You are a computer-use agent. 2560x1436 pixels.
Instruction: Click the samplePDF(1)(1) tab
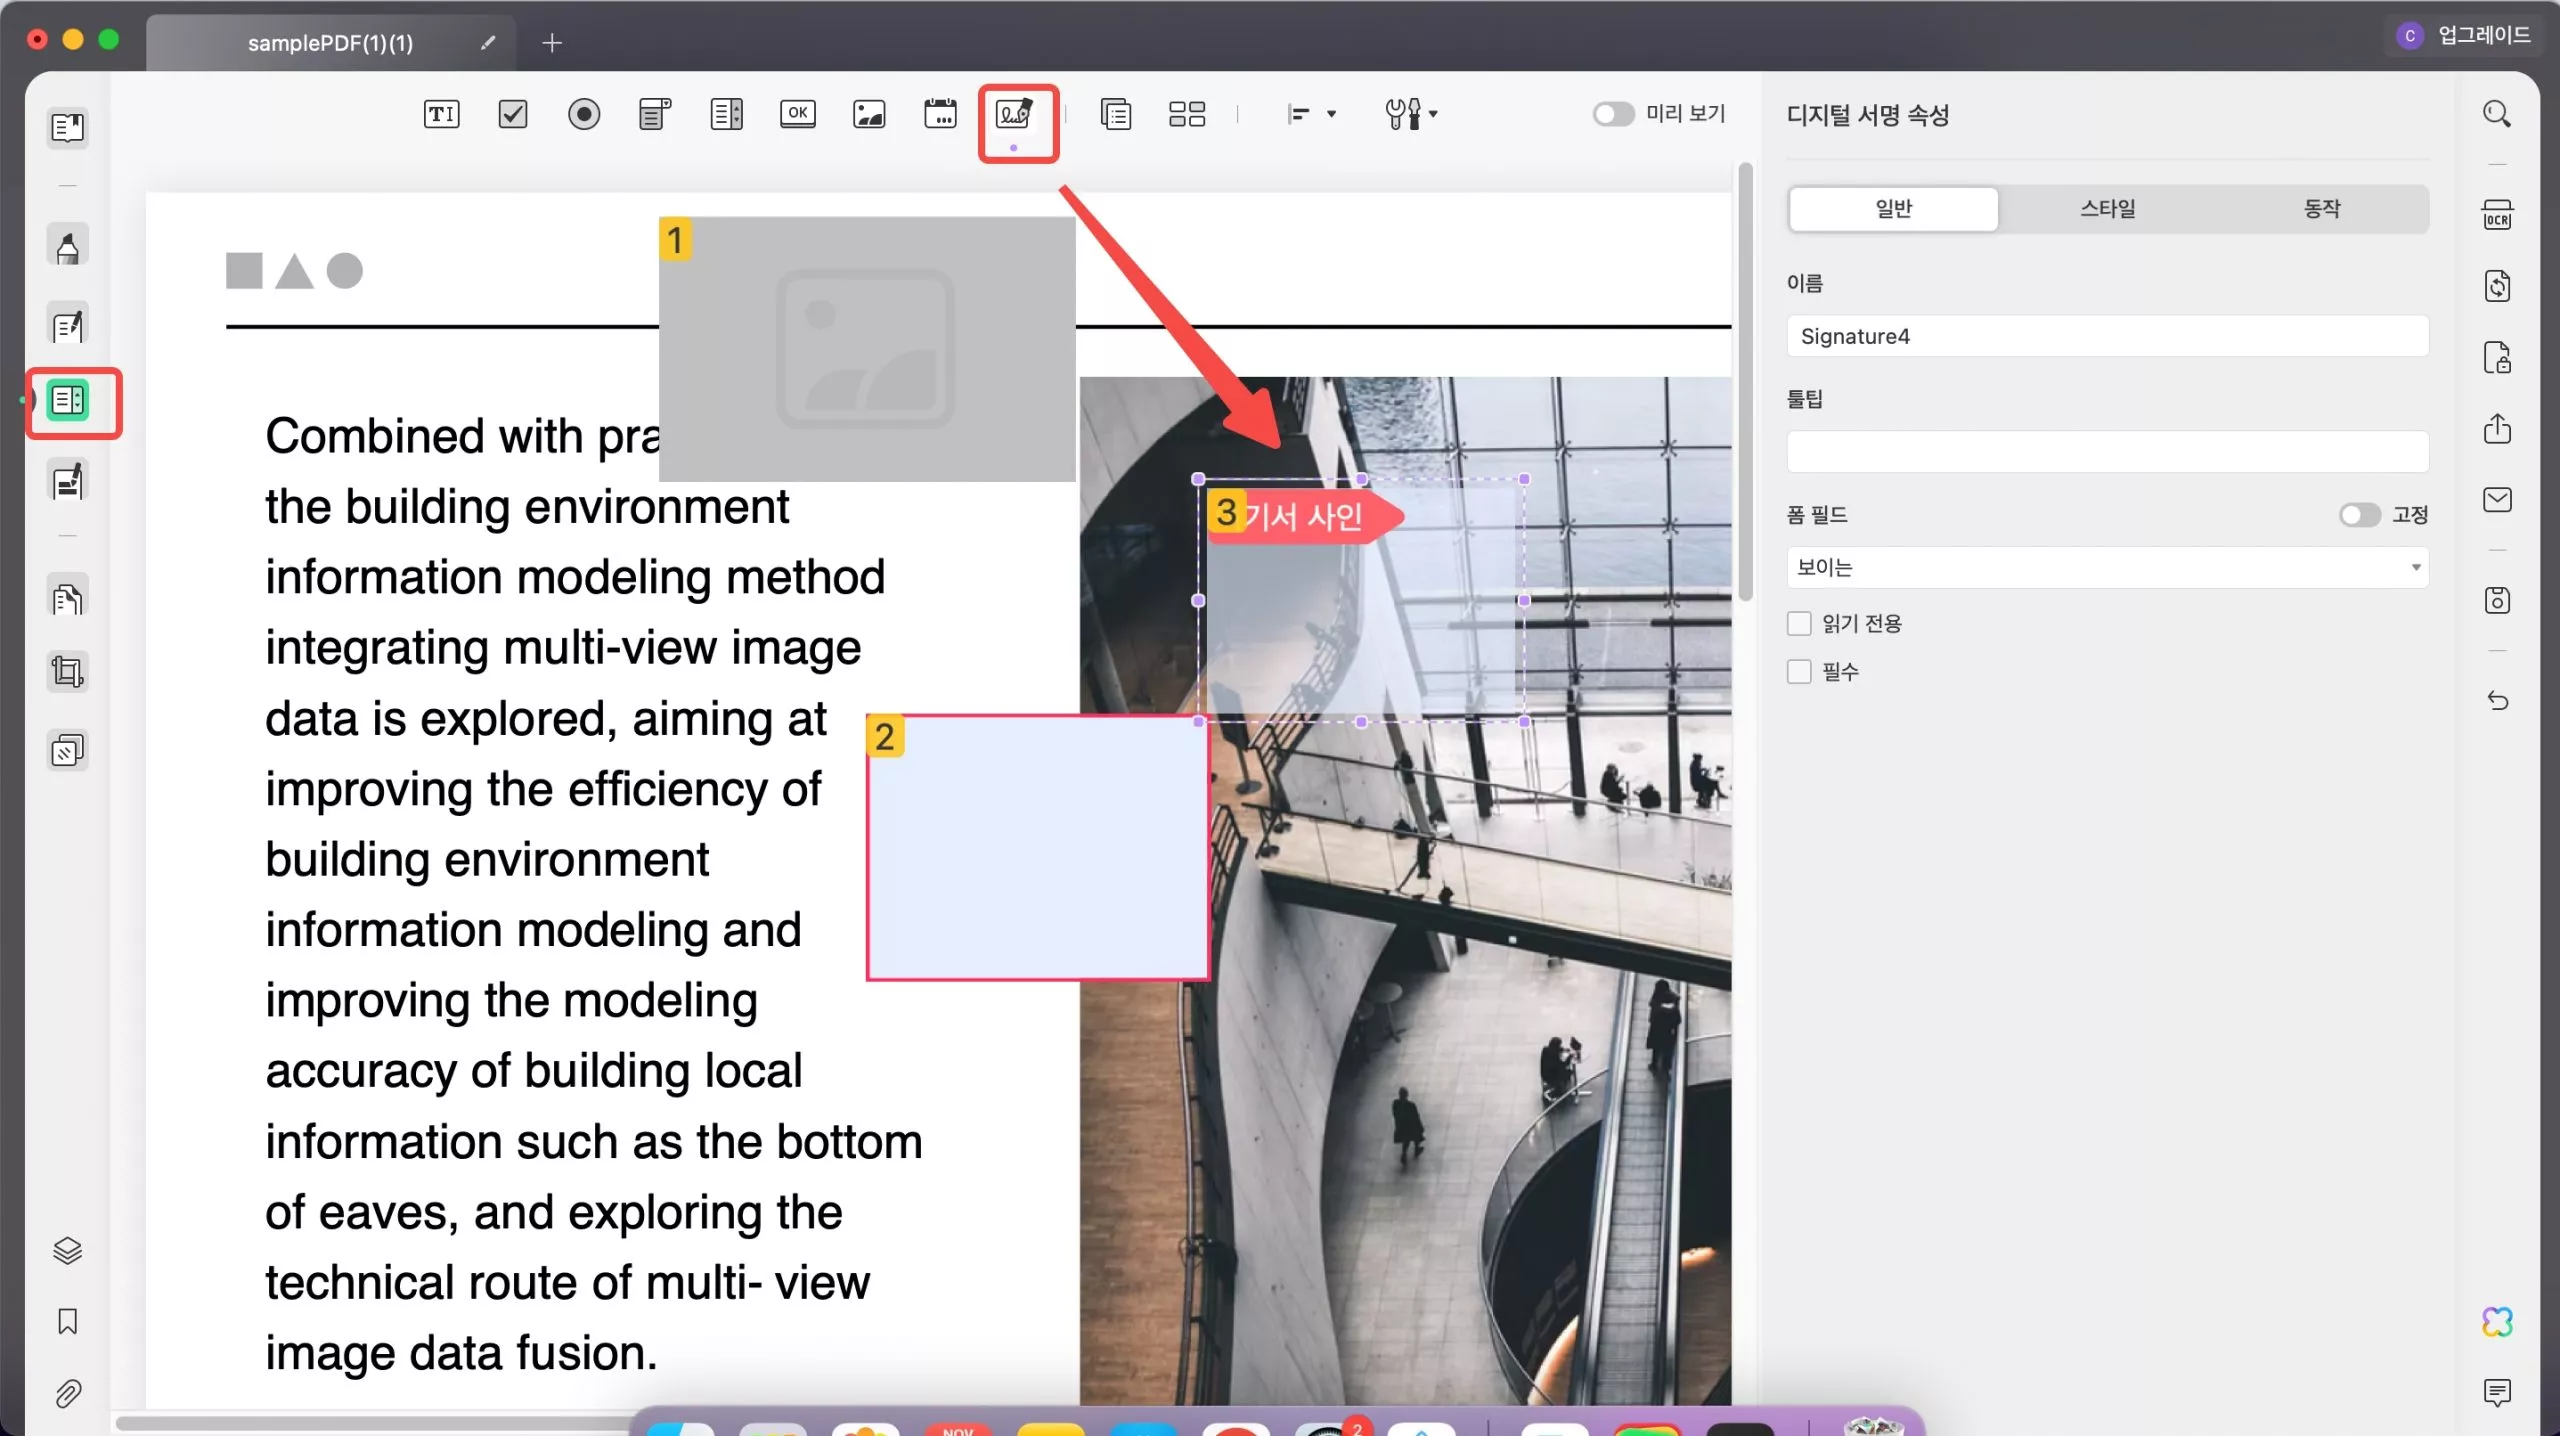[330, 43]
